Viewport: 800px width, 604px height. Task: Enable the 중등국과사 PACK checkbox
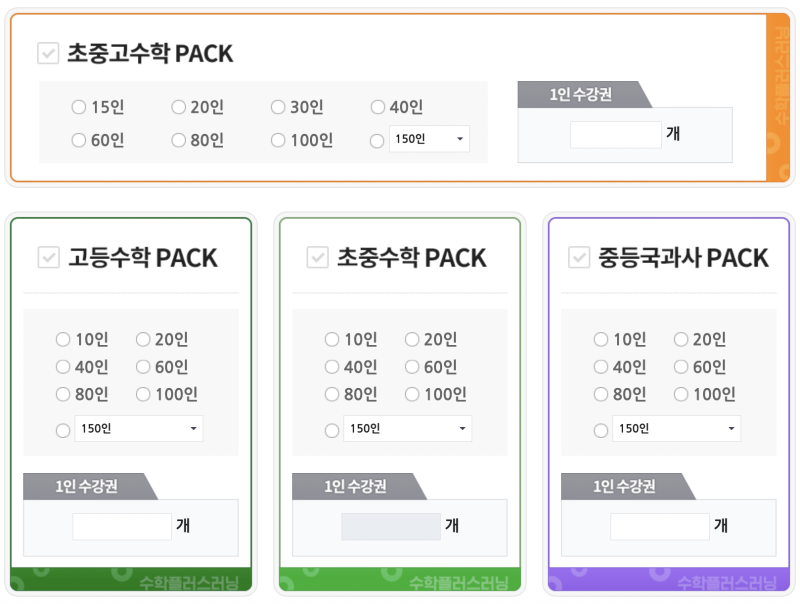[x=579, y=257]
